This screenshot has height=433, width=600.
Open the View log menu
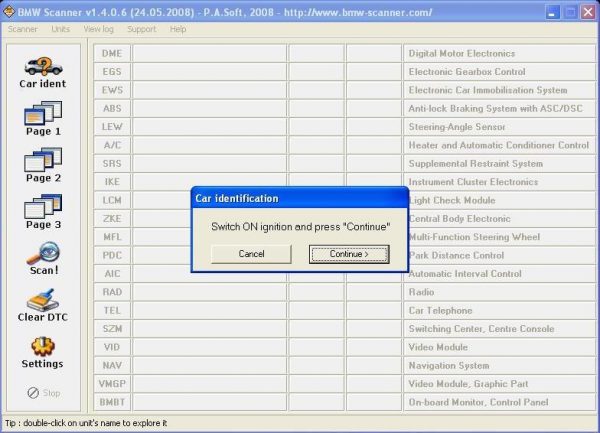(98, 29)
